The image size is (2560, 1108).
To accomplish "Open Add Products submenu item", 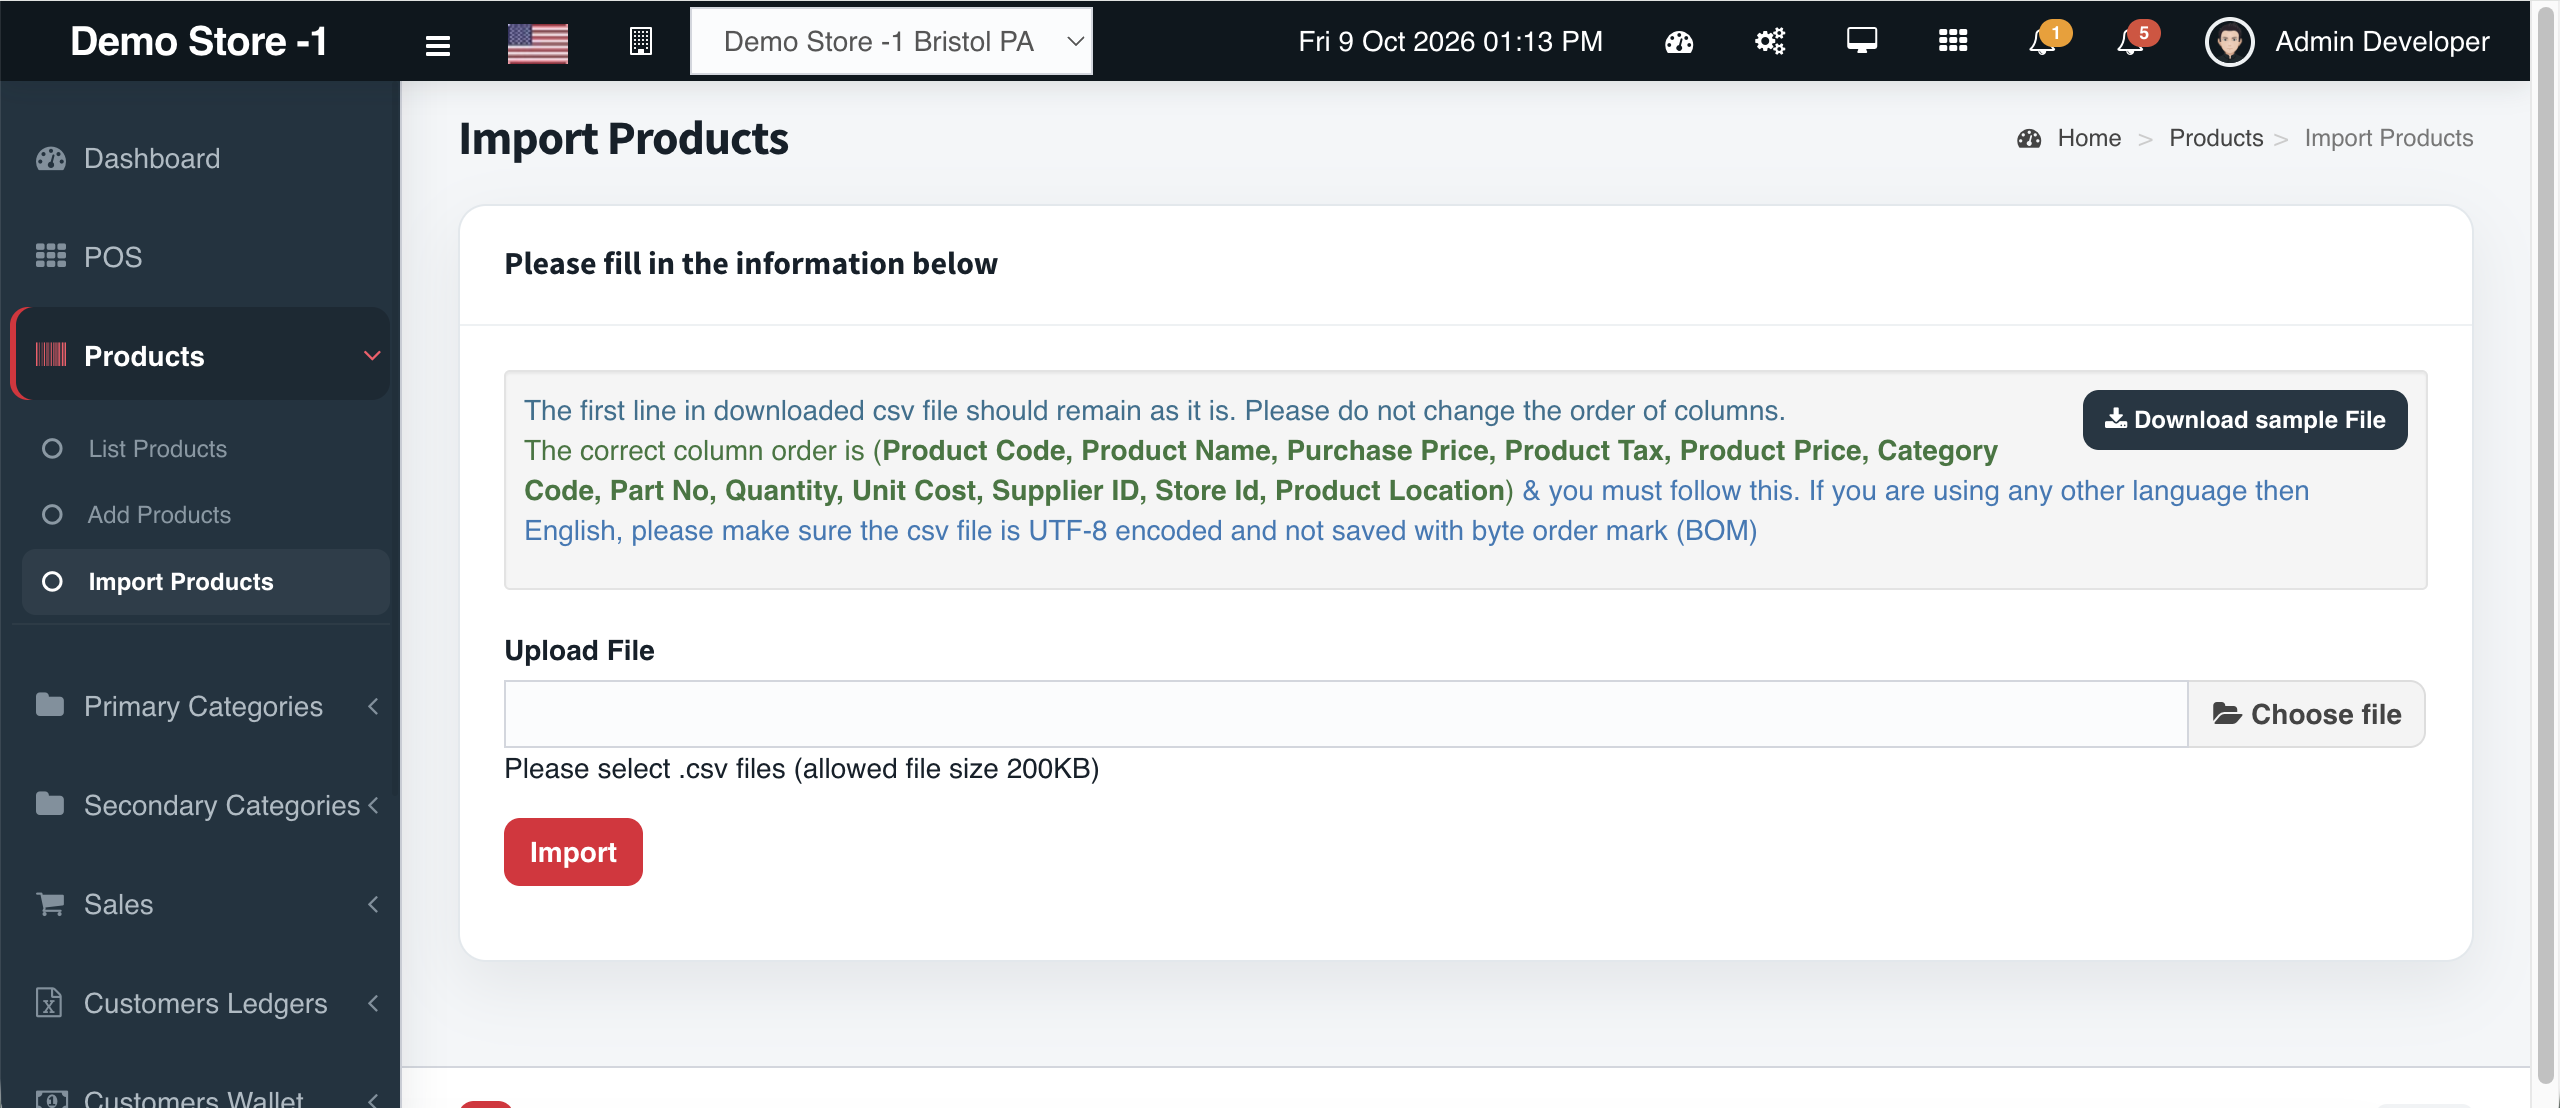I will point(205,515).
